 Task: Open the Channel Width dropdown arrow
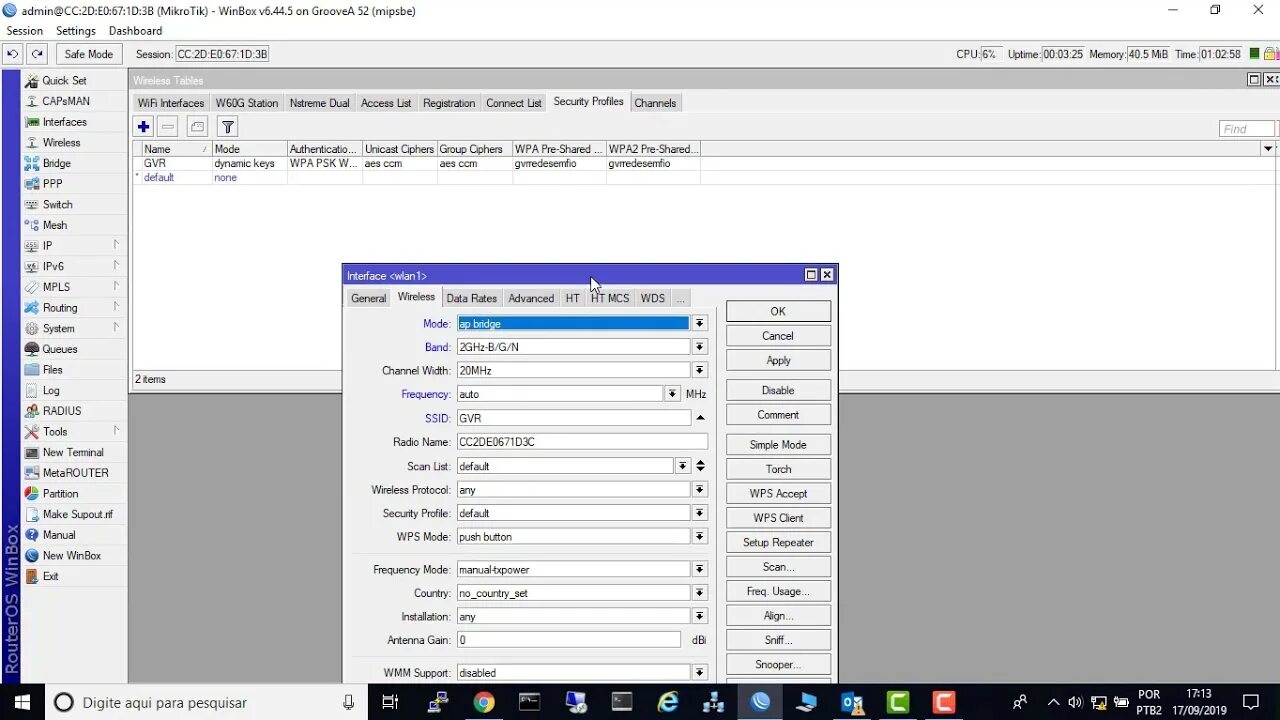(x=700, y=370)
